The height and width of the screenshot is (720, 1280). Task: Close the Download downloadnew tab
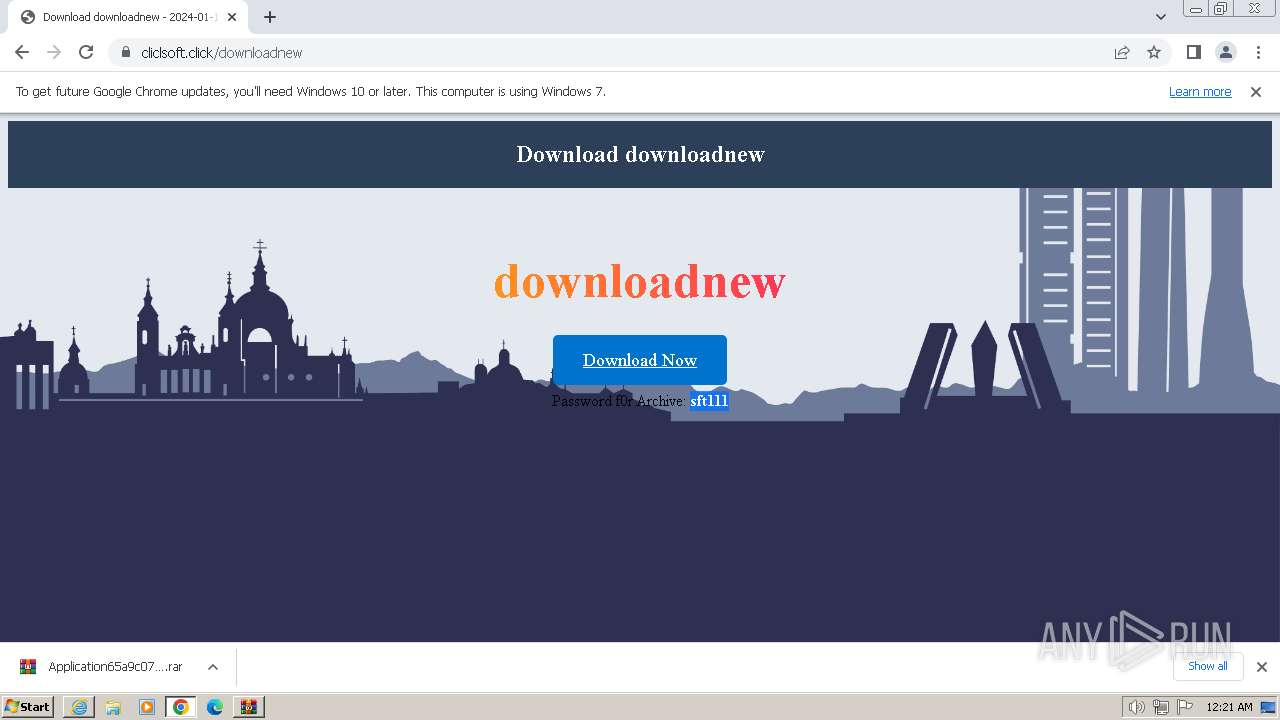coord(232,17)
